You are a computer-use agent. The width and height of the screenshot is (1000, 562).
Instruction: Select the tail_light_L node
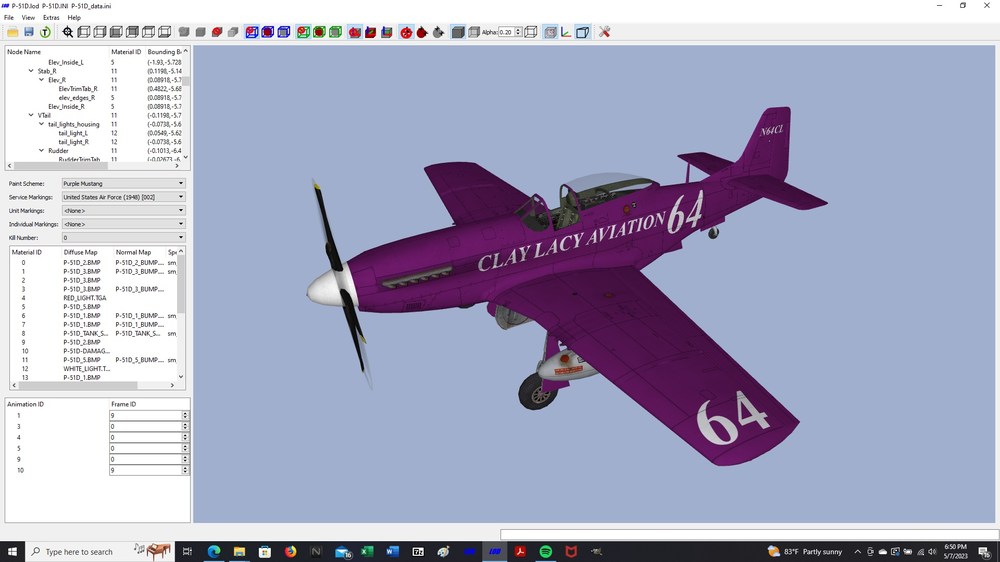tap(73, 133)
